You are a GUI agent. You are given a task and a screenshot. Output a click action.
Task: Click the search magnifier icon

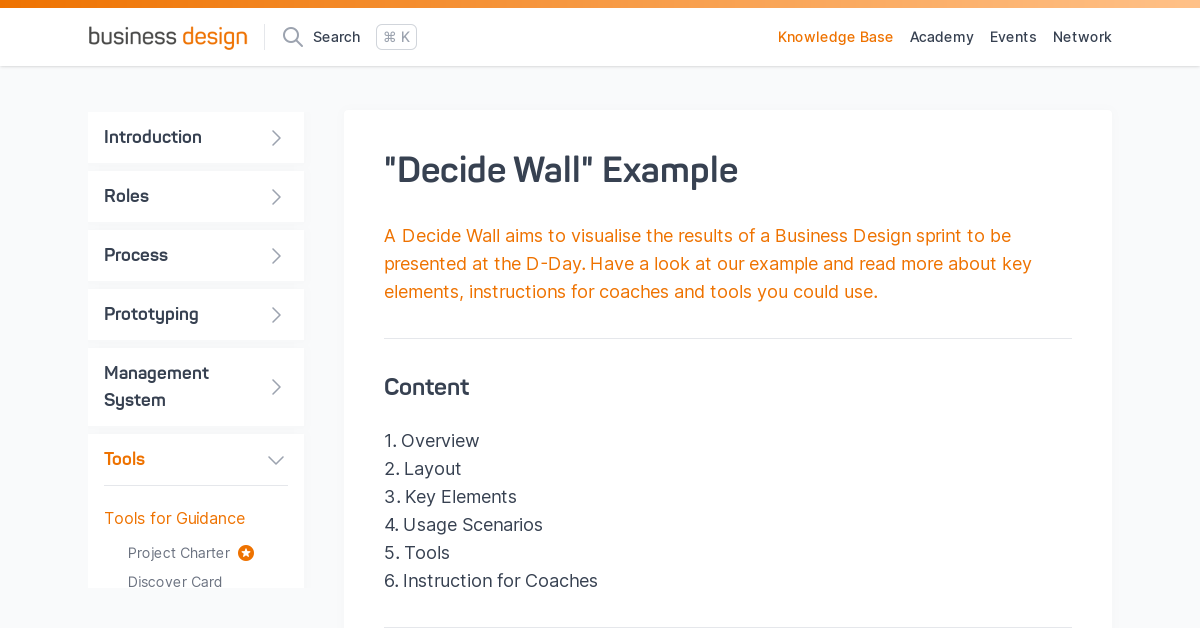point(293,37)
